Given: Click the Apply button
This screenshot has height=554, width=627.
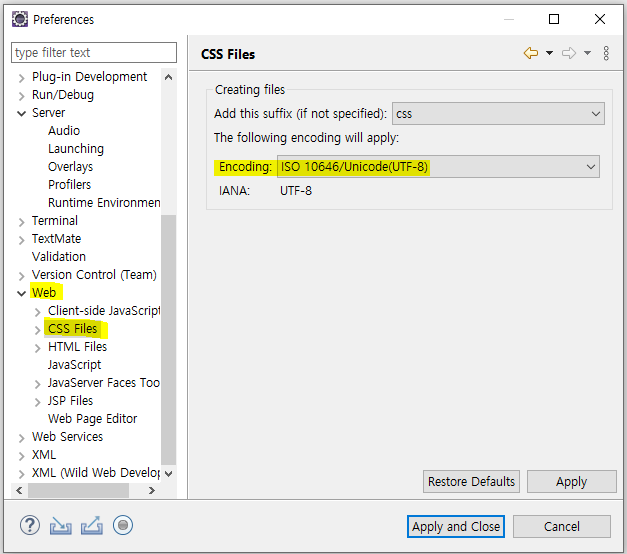Looking at the screenshot, I should coord(572,482).
